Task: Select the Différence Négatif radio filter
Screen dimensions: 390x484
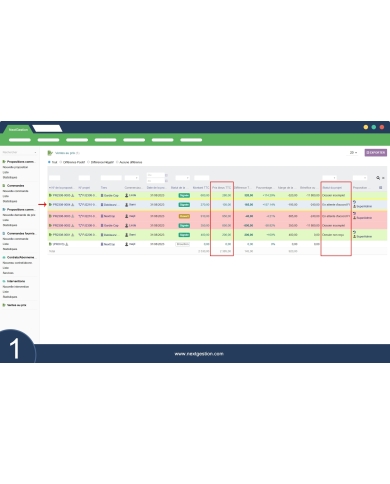Action: point(88,162)
